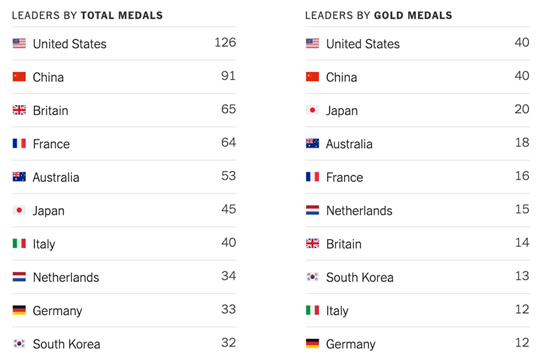Click South Korea's flag in gold medals list

[x=312, y=277]
